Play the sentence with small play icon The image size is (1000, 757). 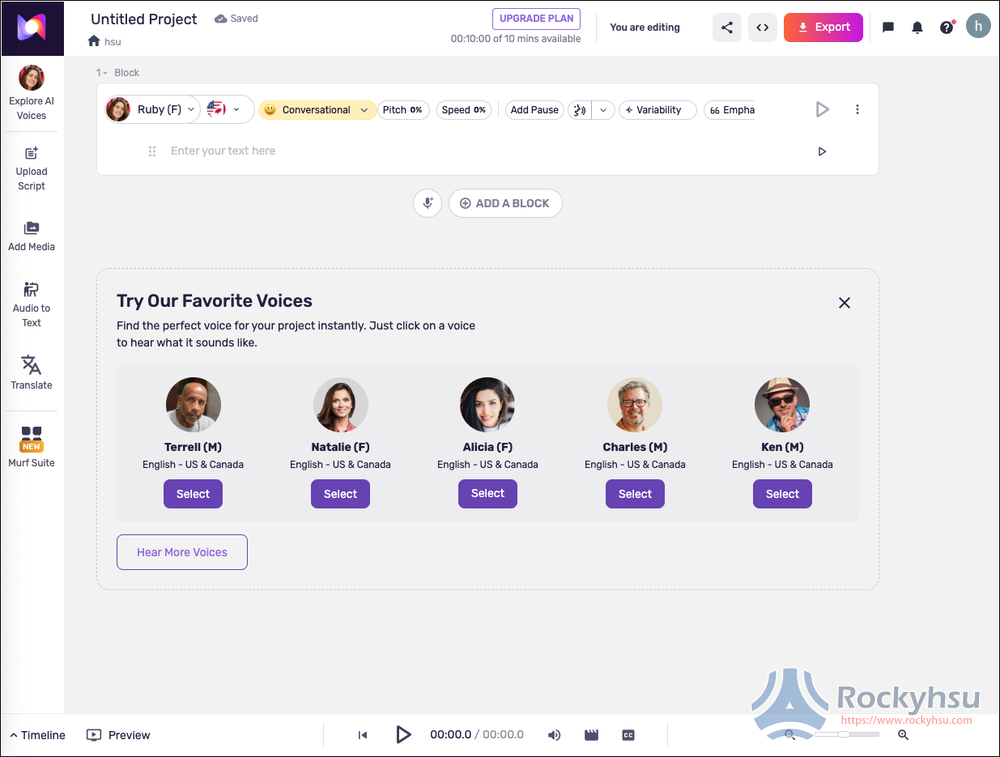coord(822,151)
